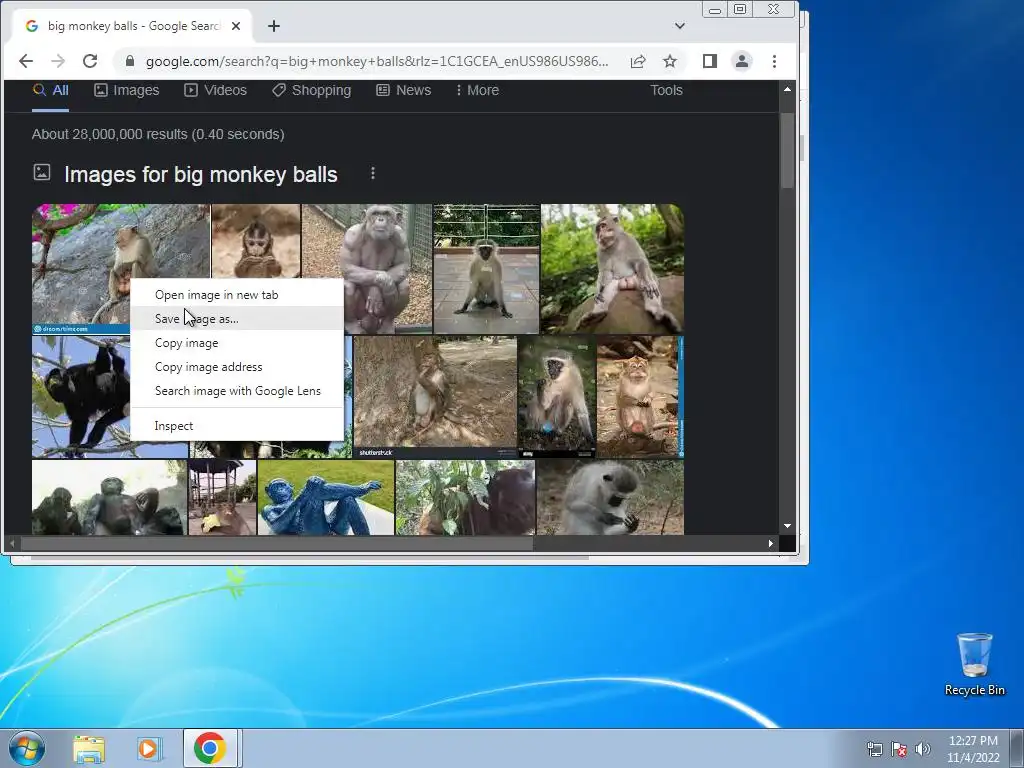Click the padlock site info icon

coord(130,61)
